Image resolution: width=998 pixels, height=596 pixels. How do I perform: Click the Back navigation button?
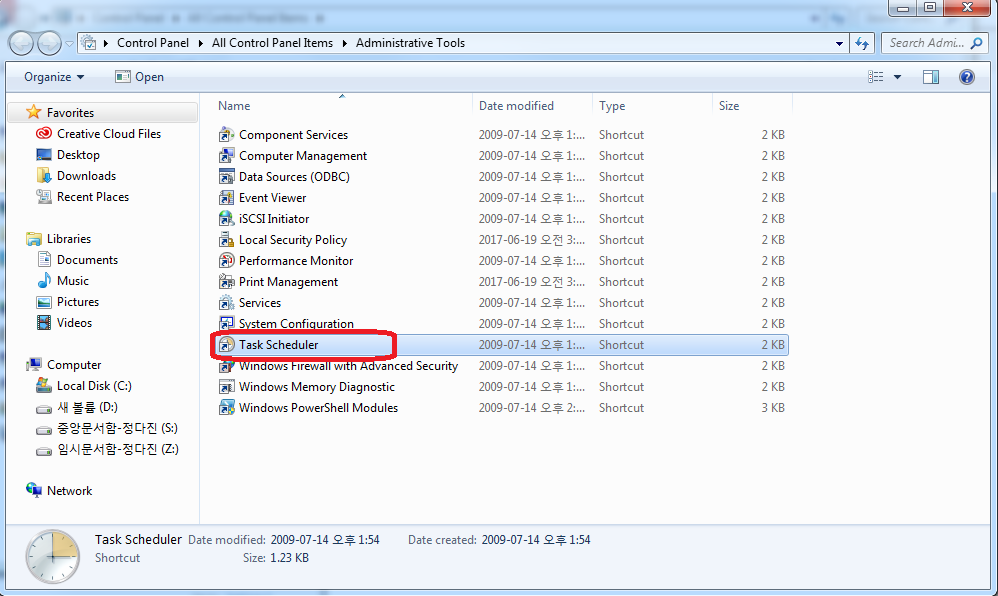[x=21, y=44]
